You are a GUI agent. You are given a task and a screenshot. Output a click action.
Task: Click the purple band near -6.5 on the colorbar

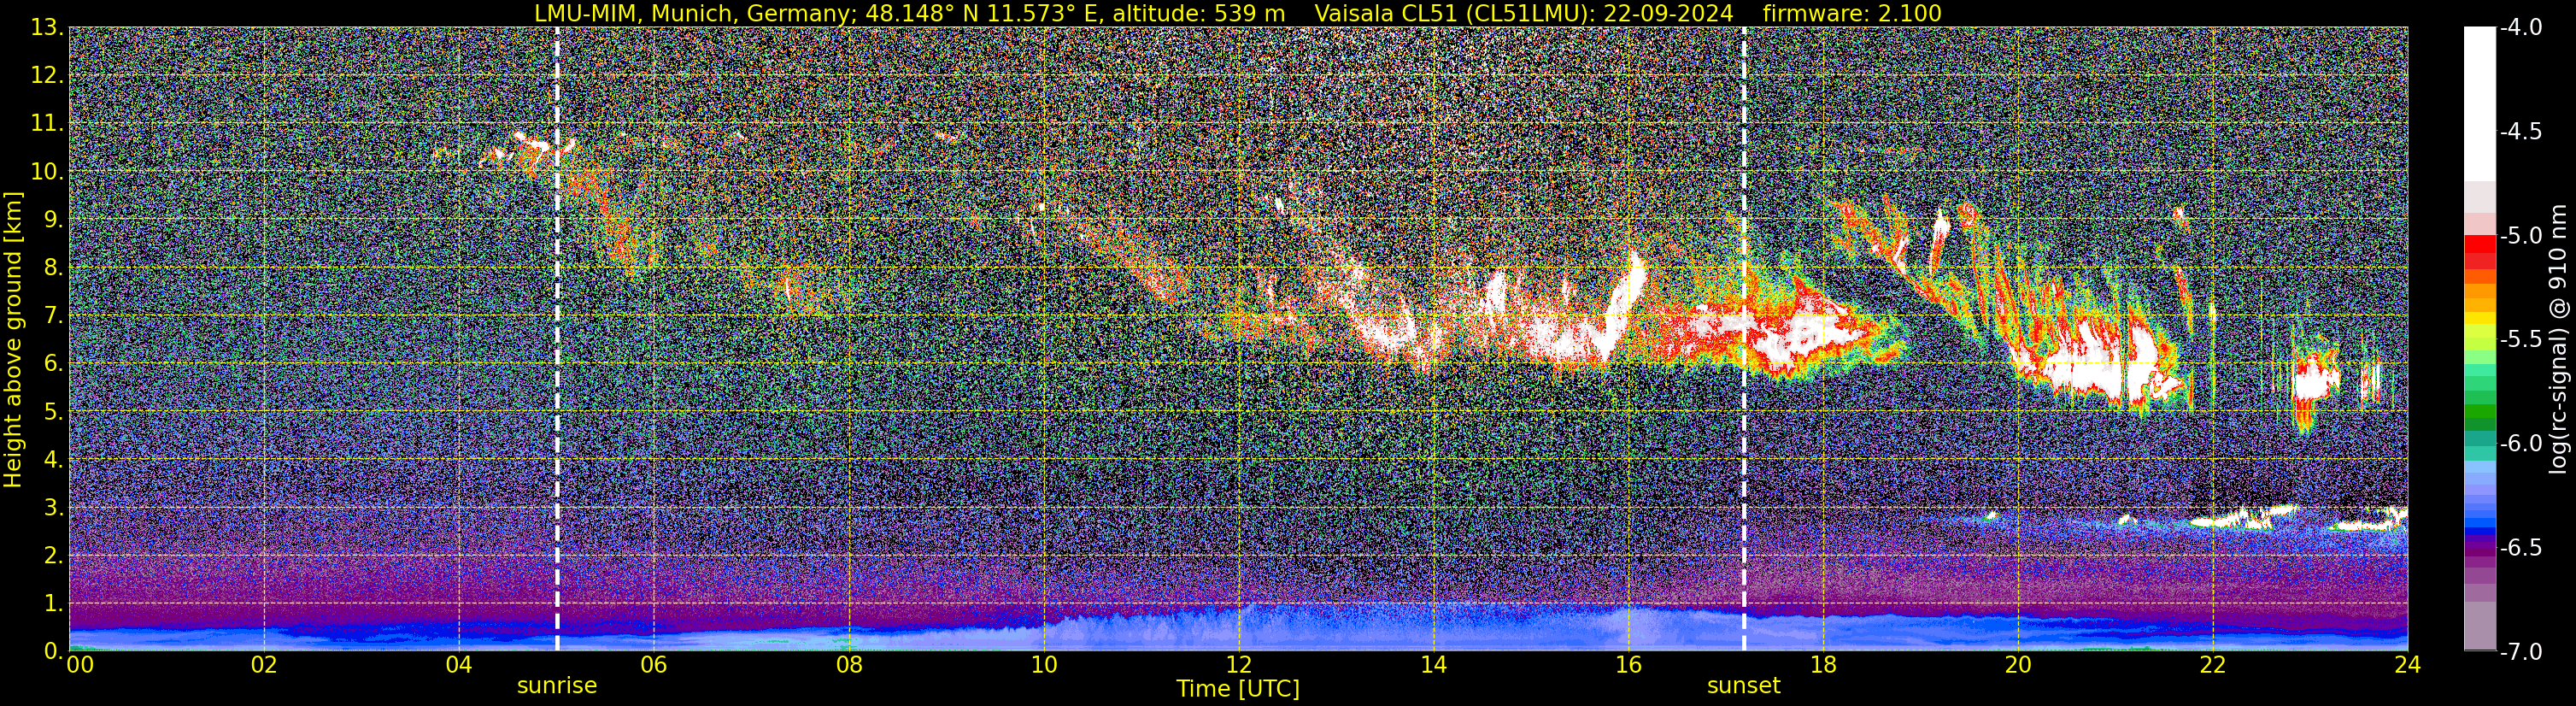pos(2479,548)
